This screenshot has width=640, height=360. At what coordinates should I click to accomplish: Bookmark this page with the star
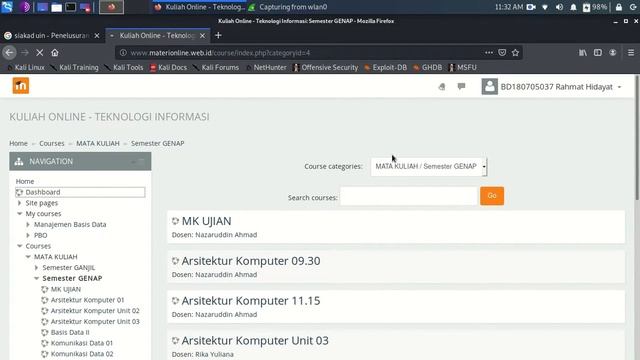[516, 53]
